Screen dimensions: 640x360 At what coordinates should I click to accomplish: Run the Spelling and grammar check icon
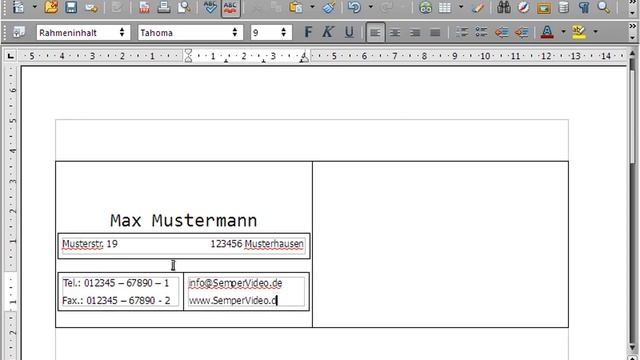pyautogui.click(x=210, y=7)
